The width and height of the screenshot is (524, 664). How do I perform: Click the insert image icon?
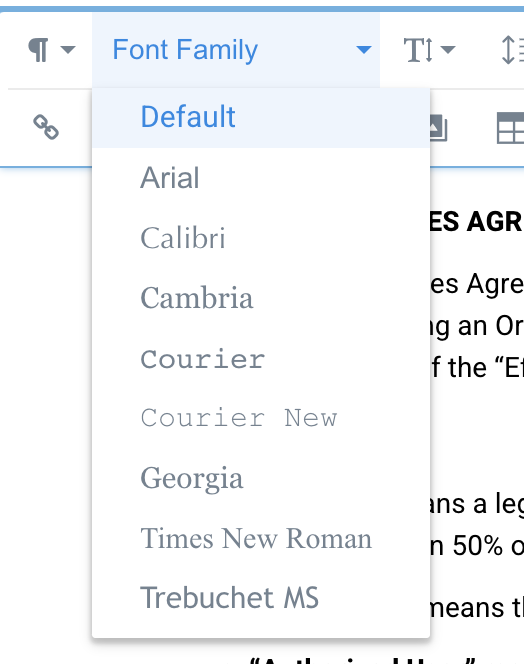click(x=439, y=127)
